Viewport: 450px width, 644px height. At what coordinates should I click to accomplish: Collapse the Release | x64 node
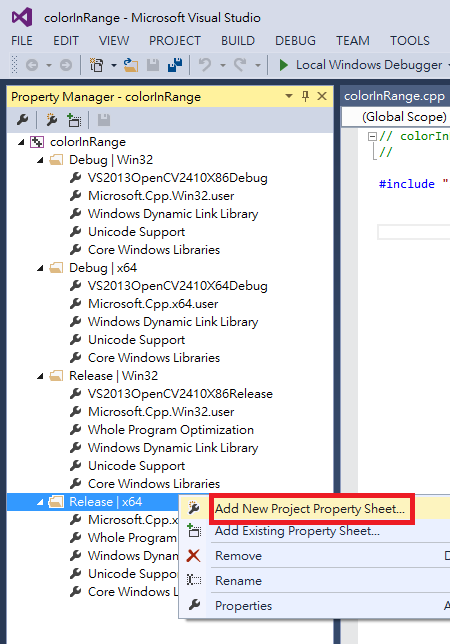(40, 502)
